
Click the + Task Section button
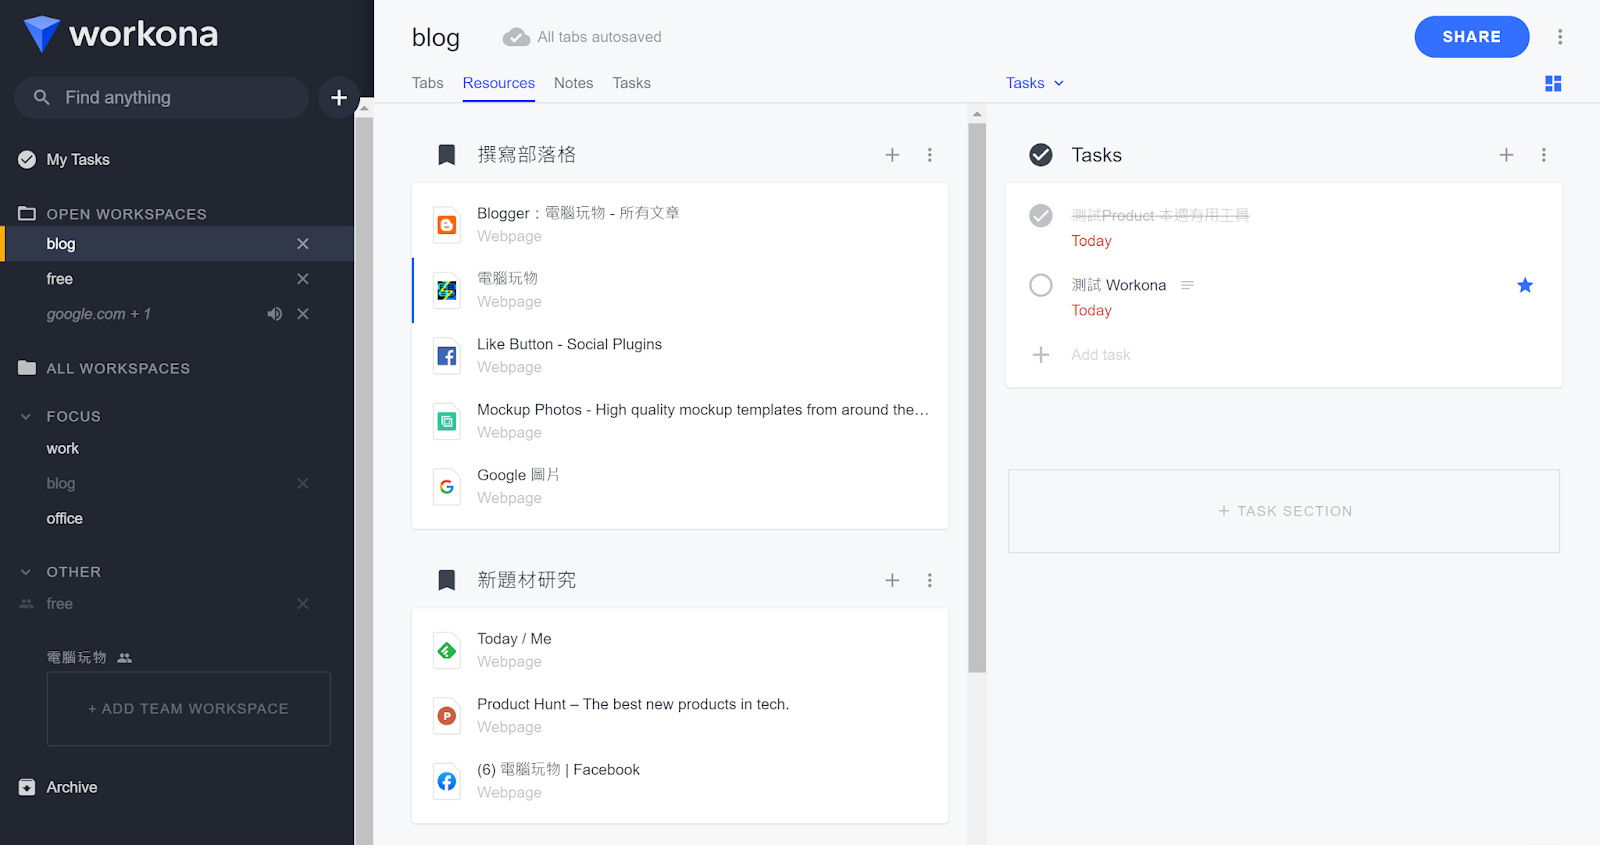pos(1284,511)
